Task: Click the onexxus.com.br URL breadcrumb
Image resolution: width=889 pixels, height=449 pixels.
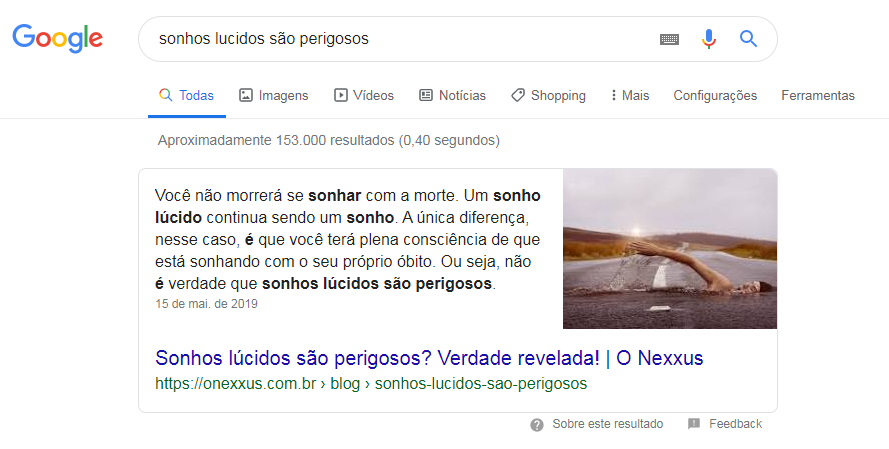Action: tap(371, 384)
